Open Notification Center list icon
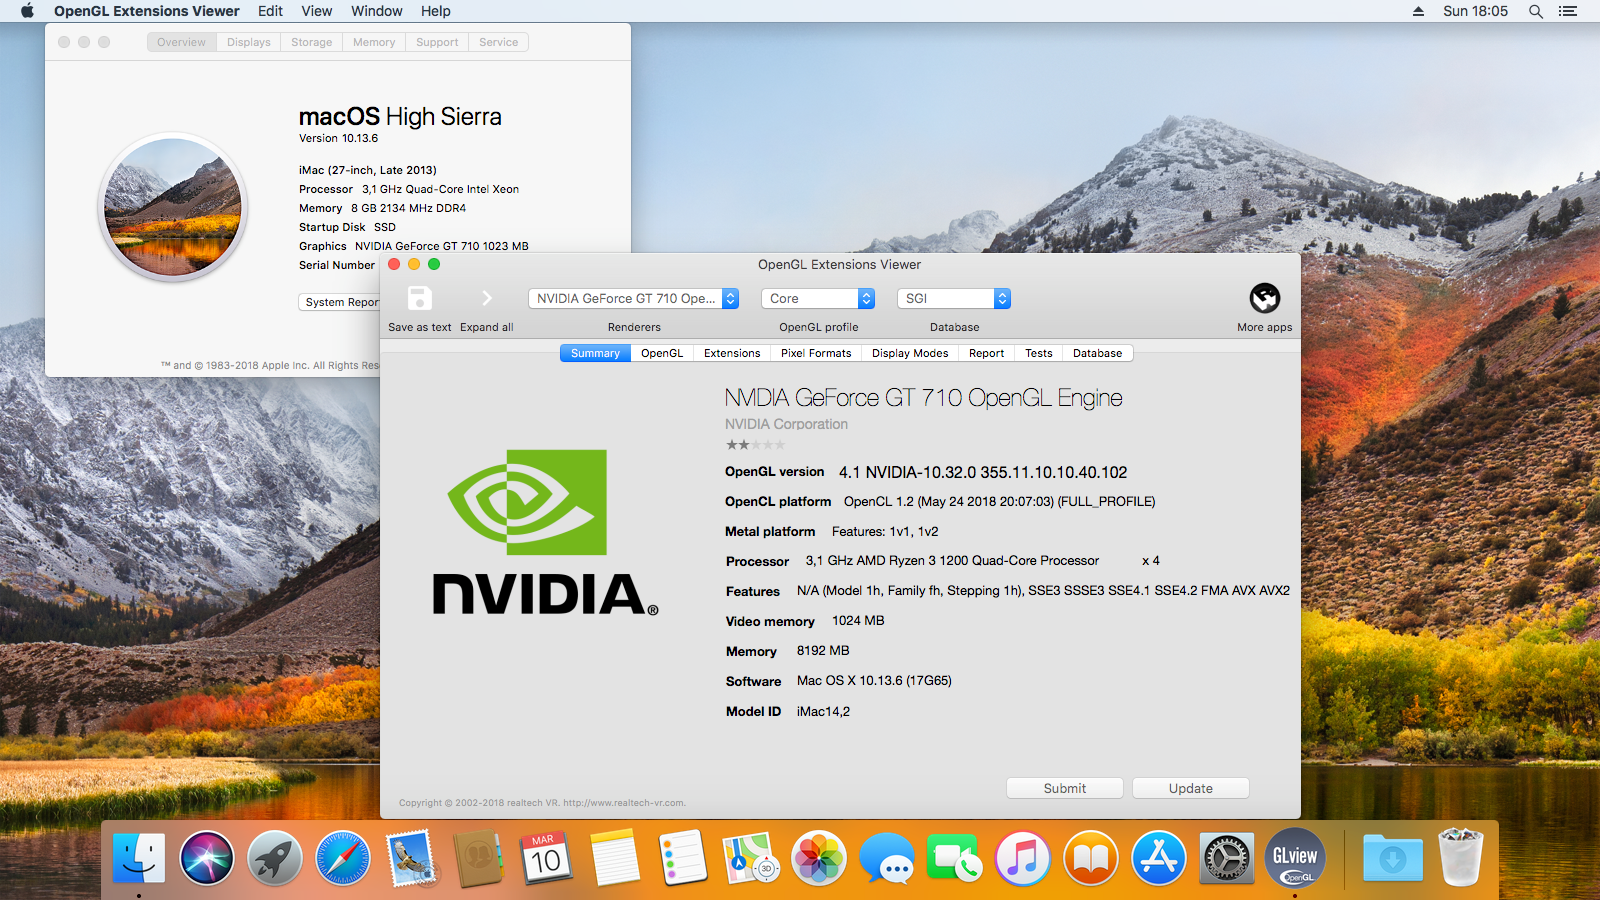1600x900 pixels. tap(1568, 11)
